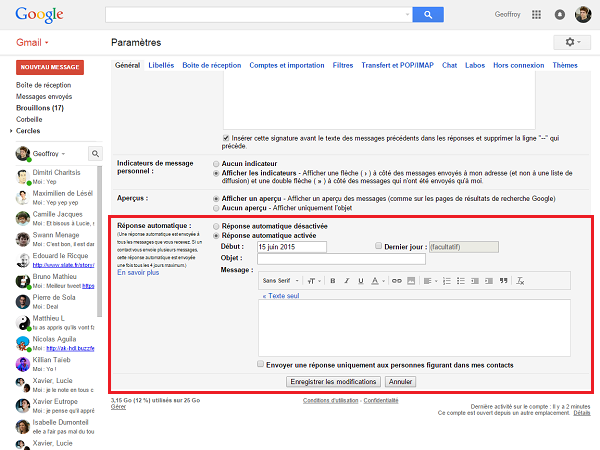
Task: Switch to the Boîte de réception settings tab
Action: click(x=212, y=65)
